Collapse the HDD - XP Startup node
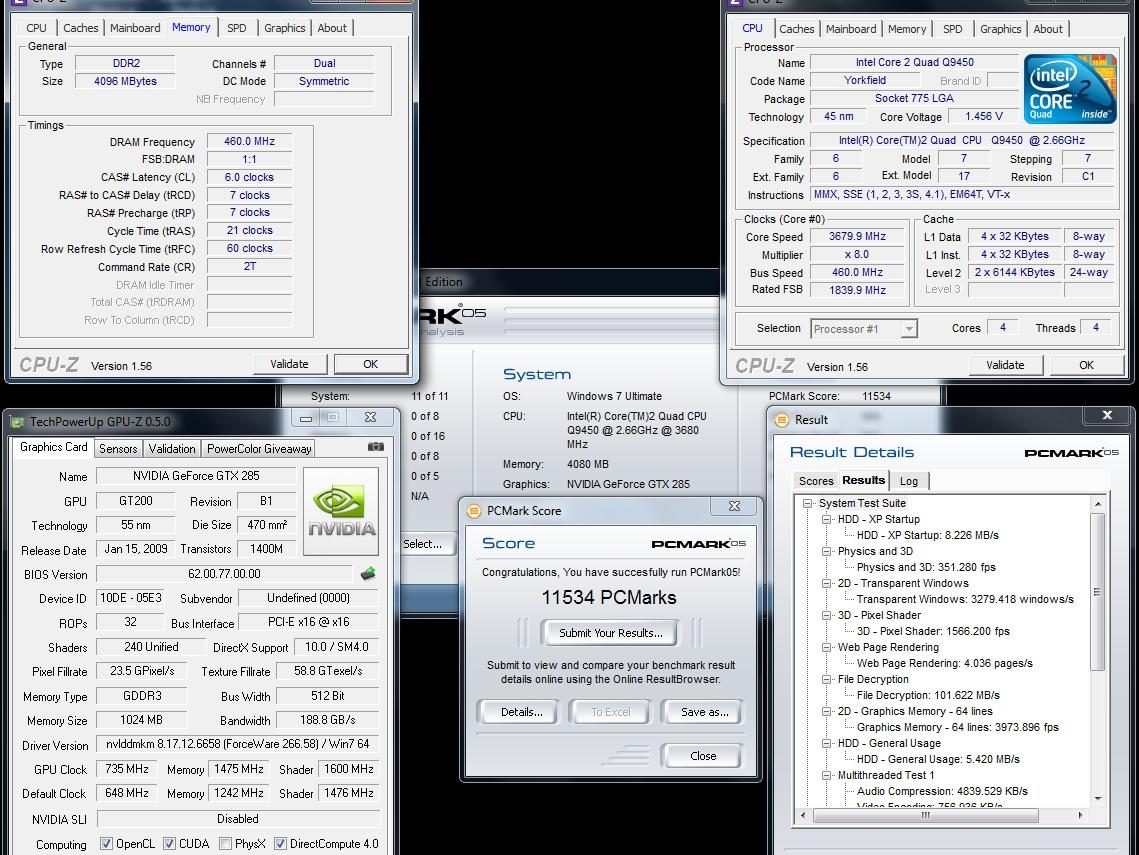The width and height of the screenshot is (1139, 855). [x=826, y=519]
